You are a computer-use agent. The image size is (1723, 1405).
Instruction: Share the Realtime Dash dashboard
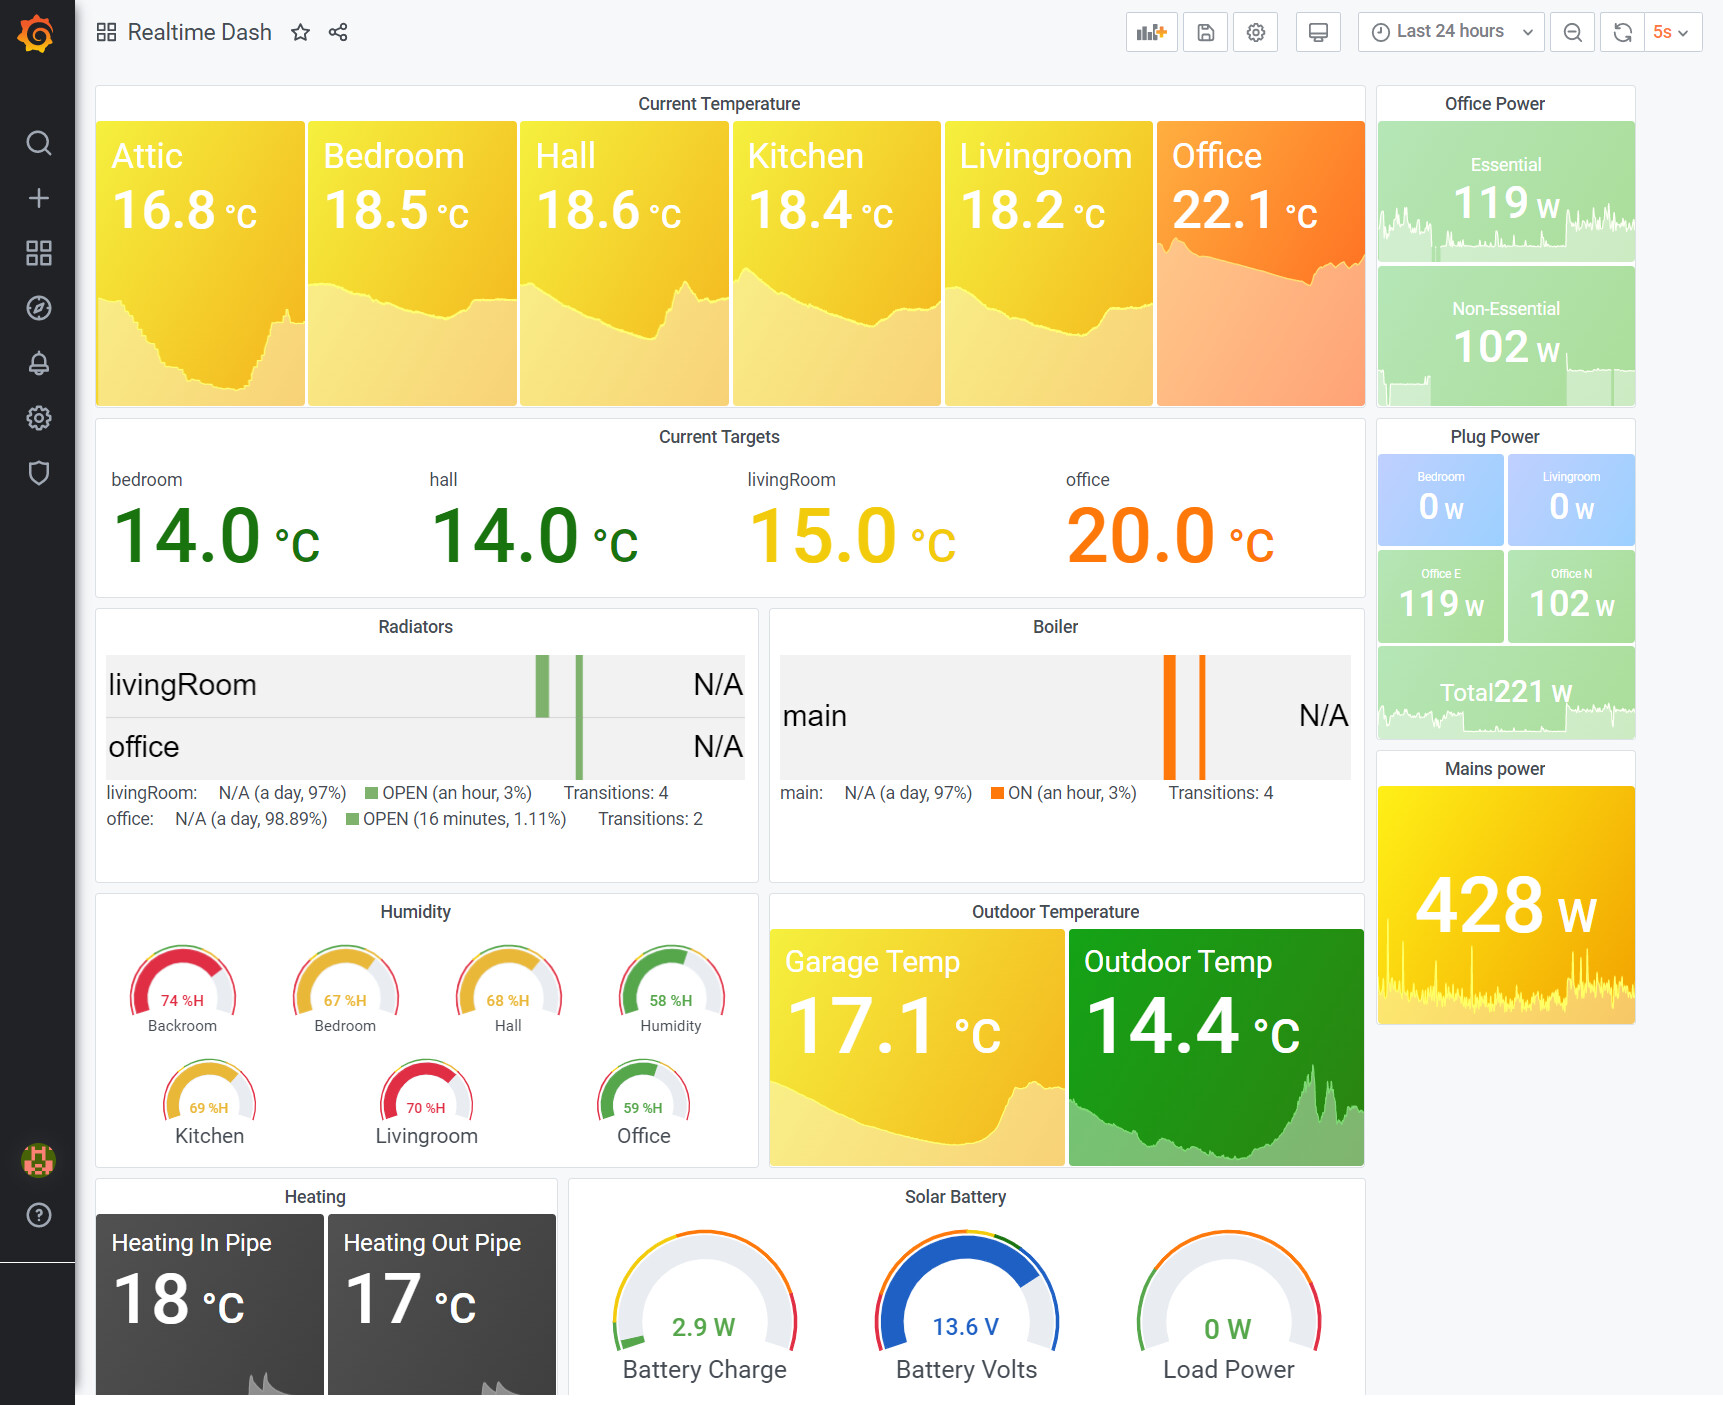[x=338, y=32]
